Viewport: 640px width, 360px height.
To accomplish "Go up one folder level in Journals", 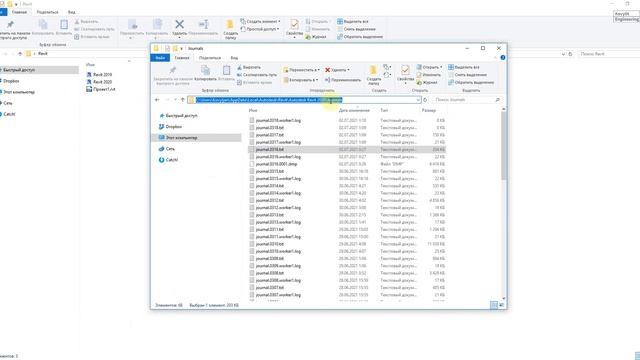I will click(182, 100).
